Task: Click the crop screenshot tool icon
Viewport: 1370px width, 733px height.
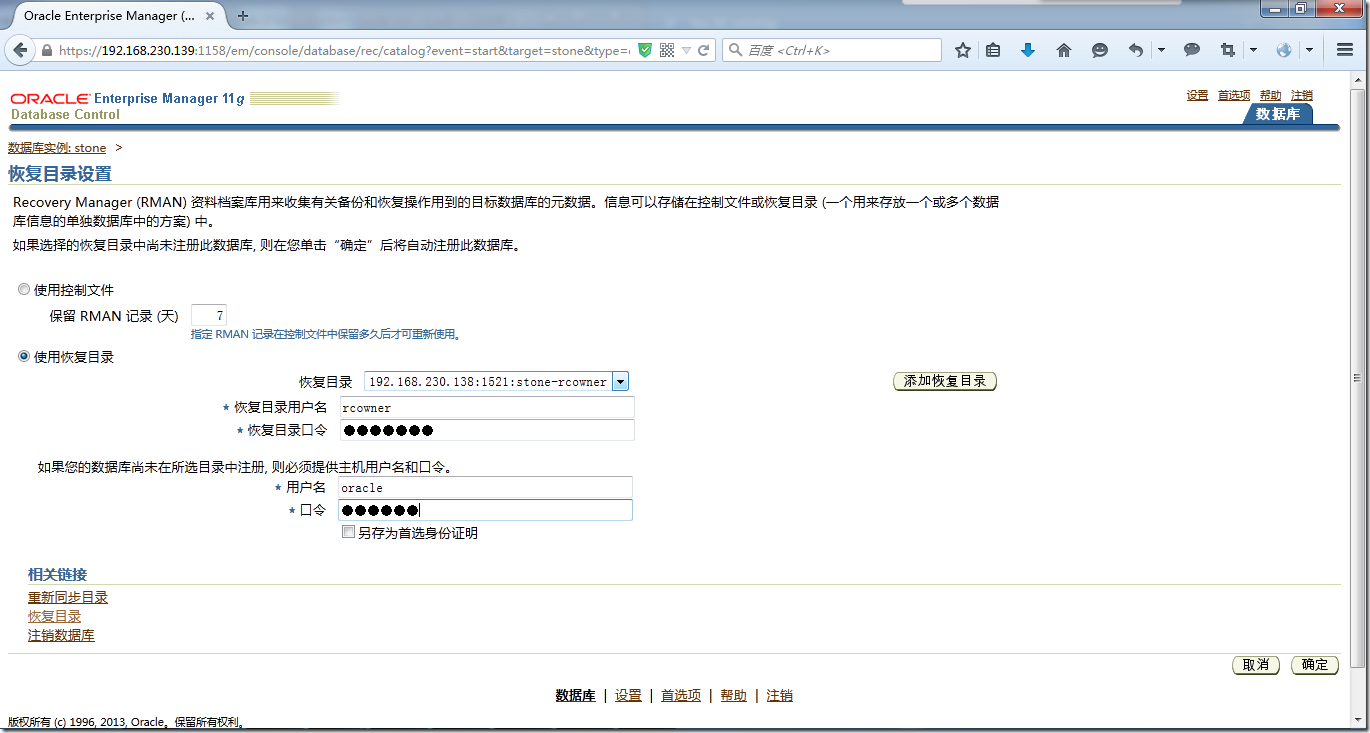Action: 1228,50
